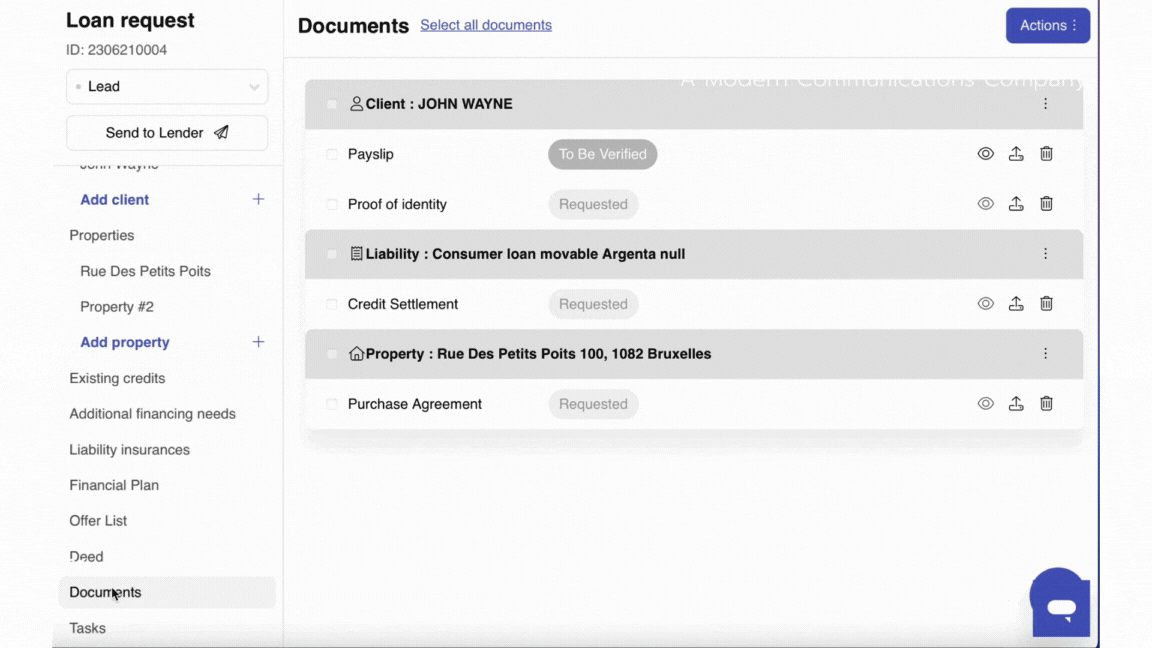
Task: View the Credit Settlement document
Action: coord(985,303)
